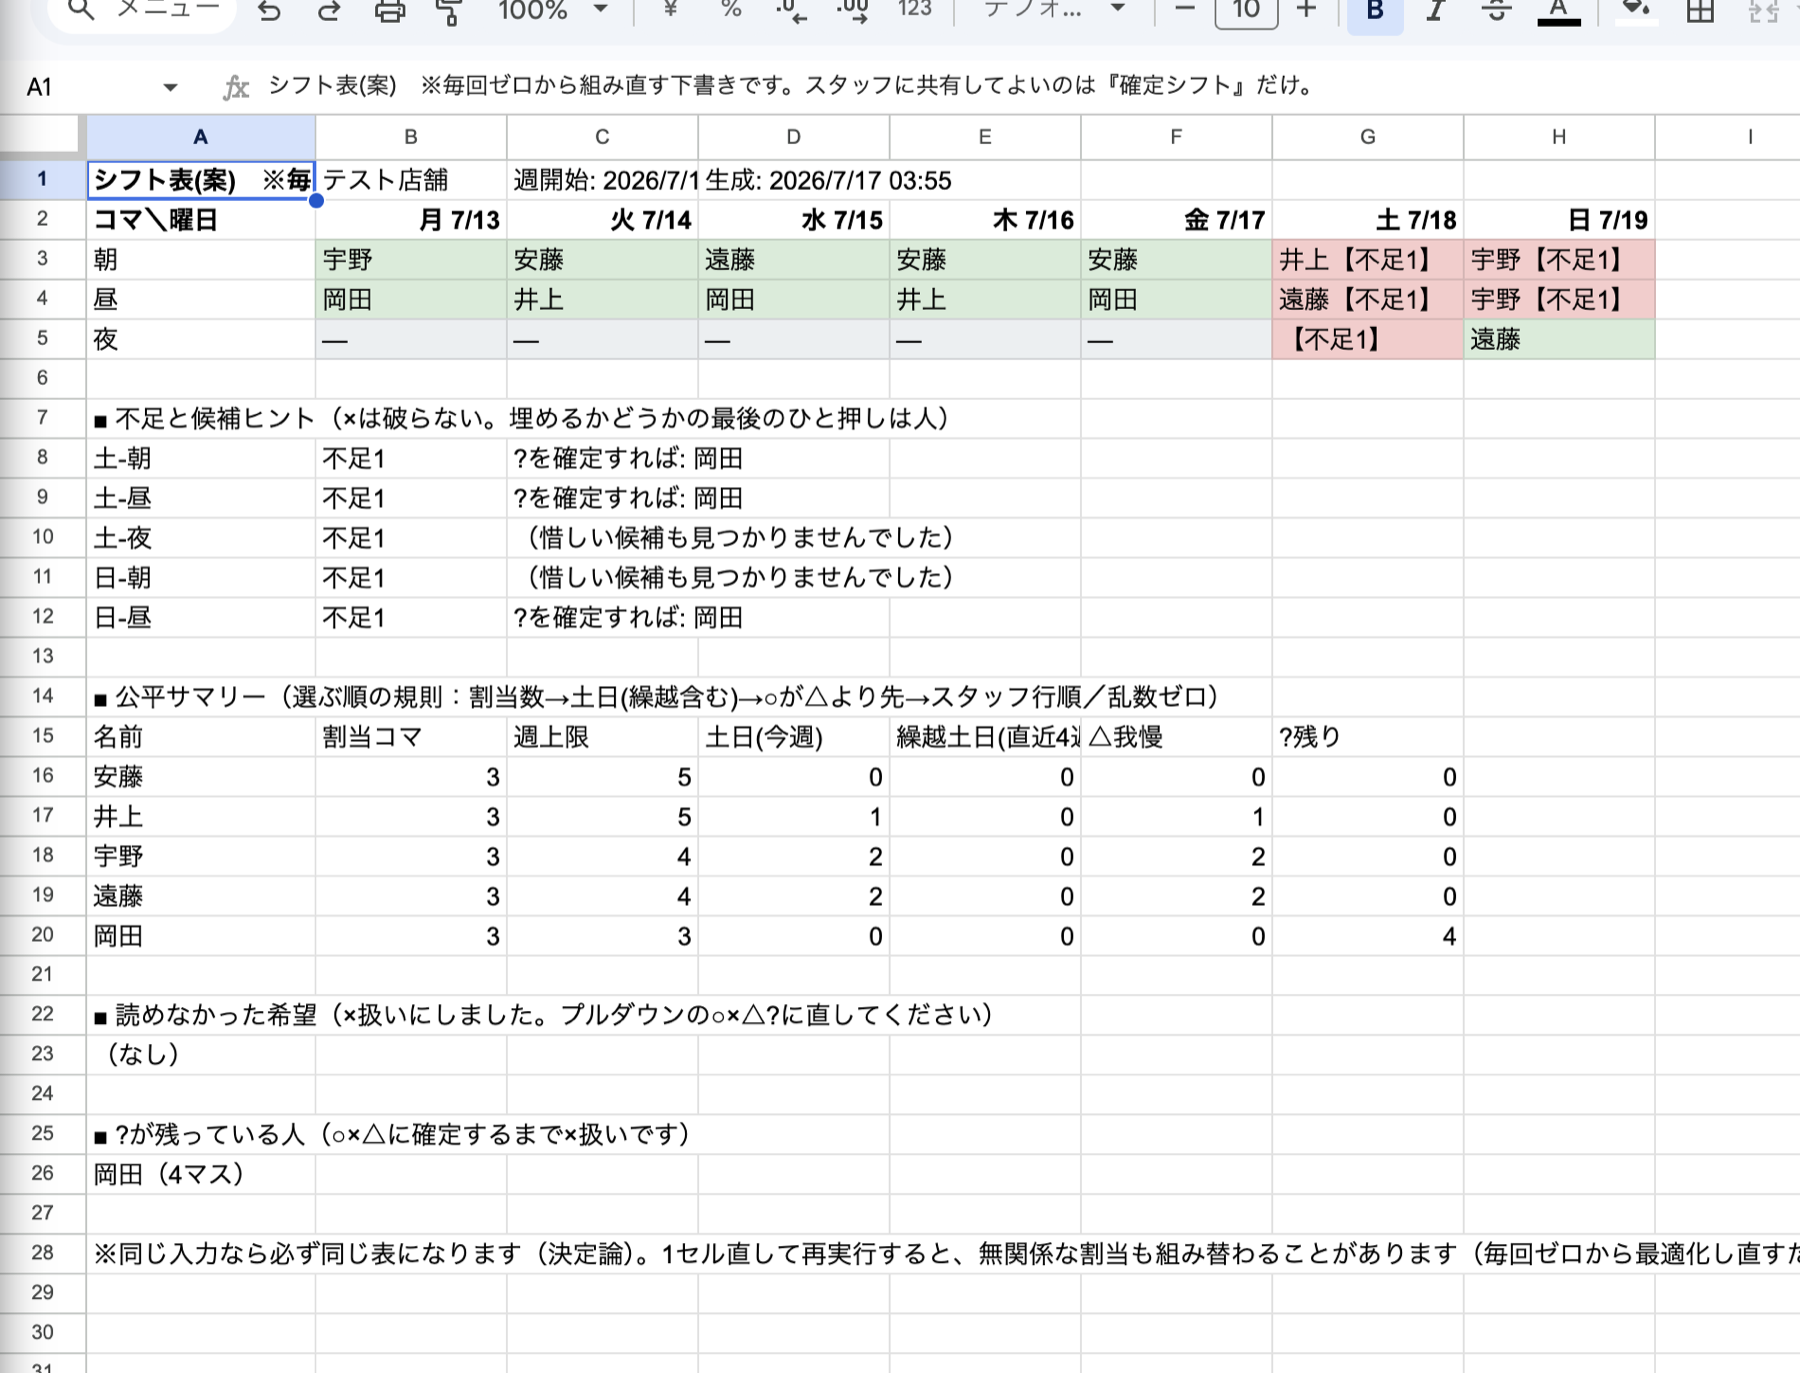Click the 遠藤 cell in the 夜 row
Screen dimensions: 1800x1373
1558,339
